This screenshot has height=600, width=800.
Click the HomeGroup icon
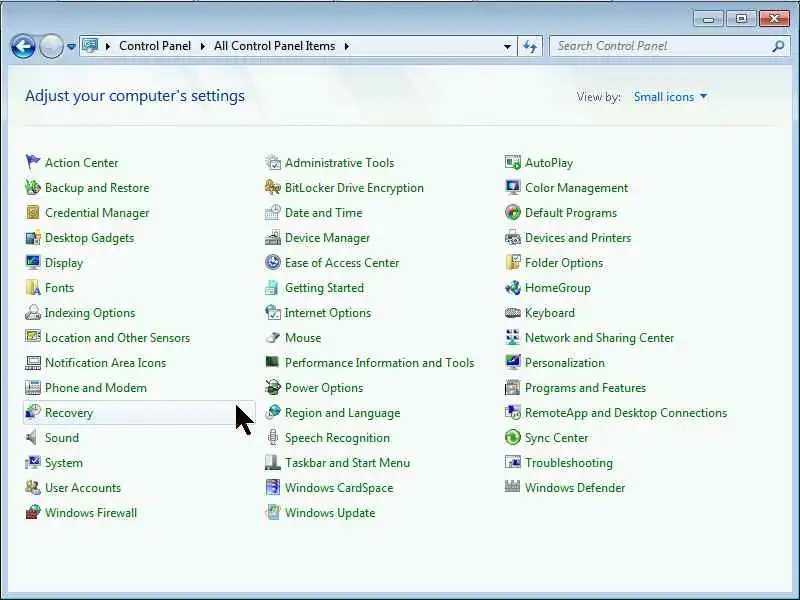pyautogui.click(x=513, y=287)
